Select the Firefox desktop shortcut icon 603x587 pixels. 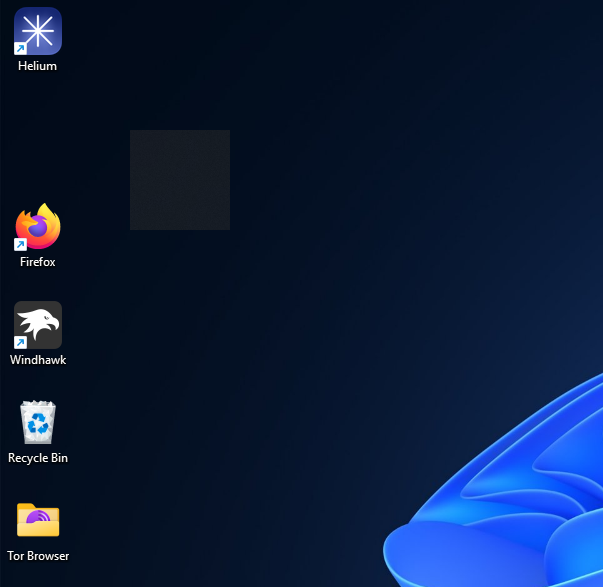point(38,227)
